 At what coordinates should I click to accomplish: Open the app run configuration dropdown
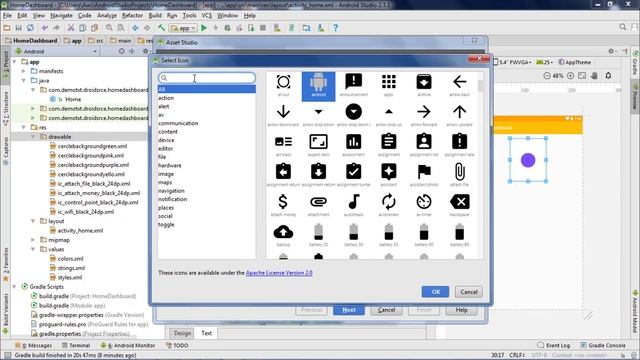point(184,28)
